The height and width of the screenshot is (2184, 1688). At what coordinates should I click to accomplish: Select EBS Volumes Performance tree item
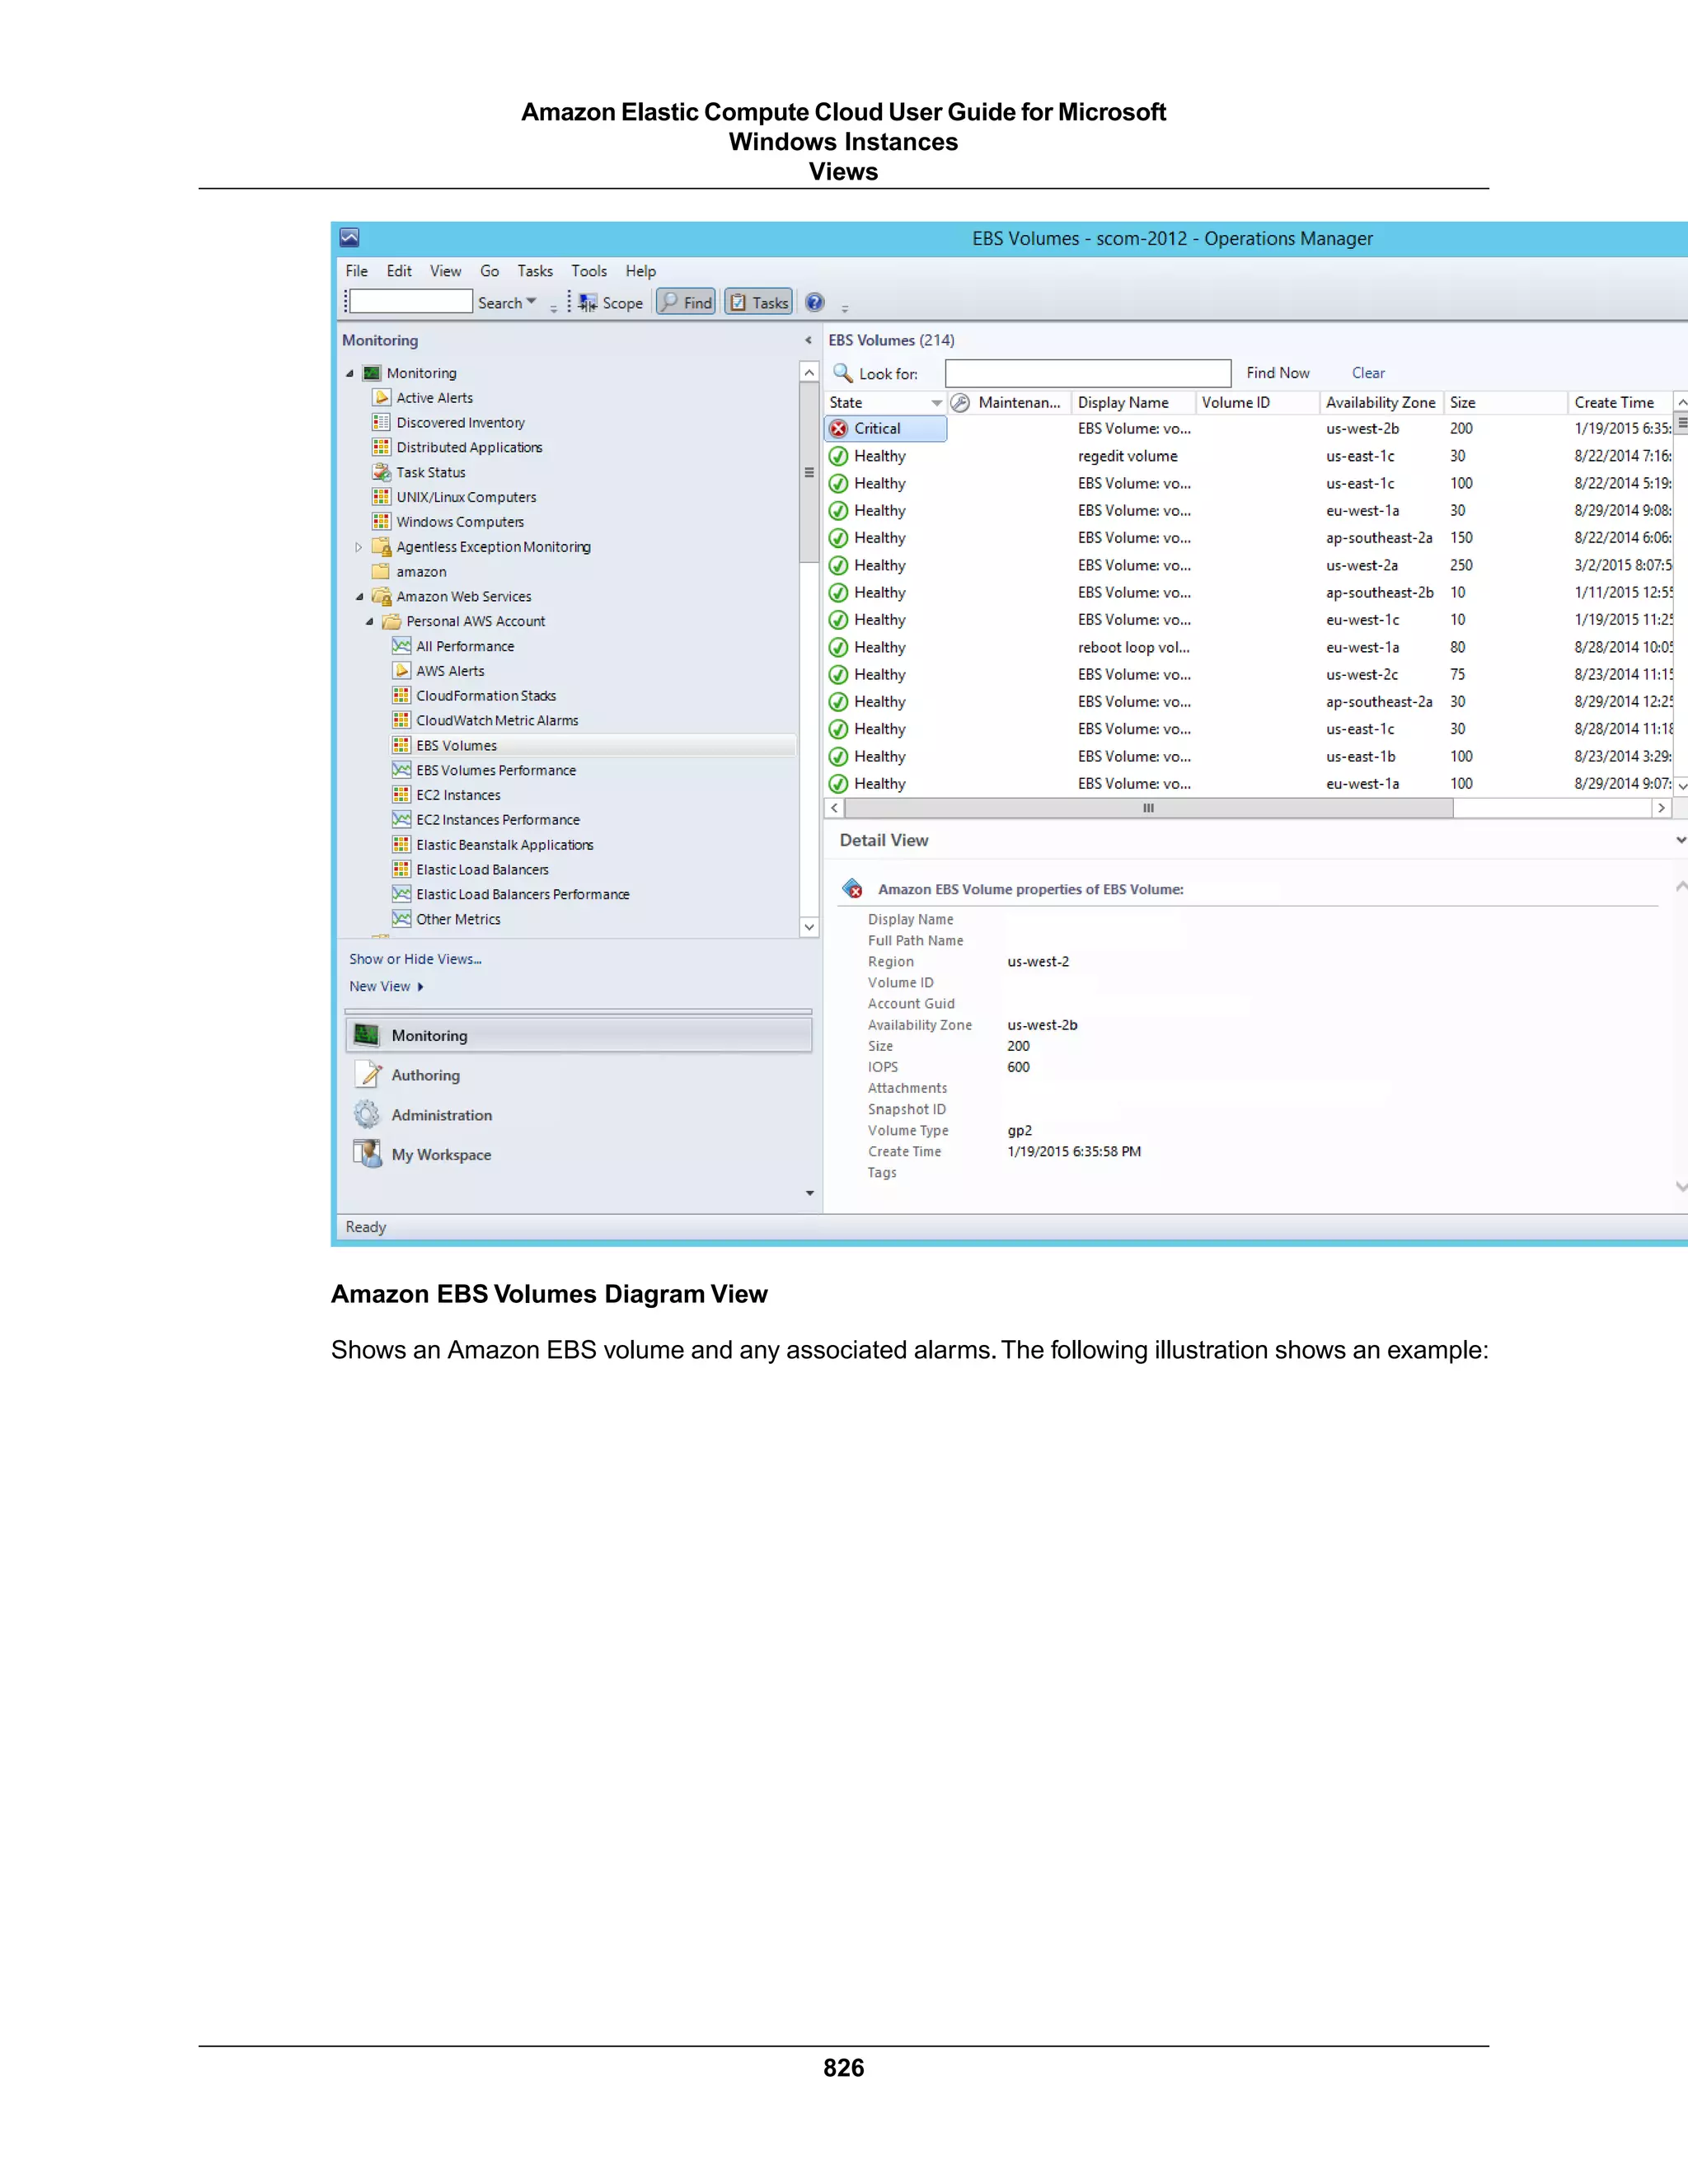496,770
